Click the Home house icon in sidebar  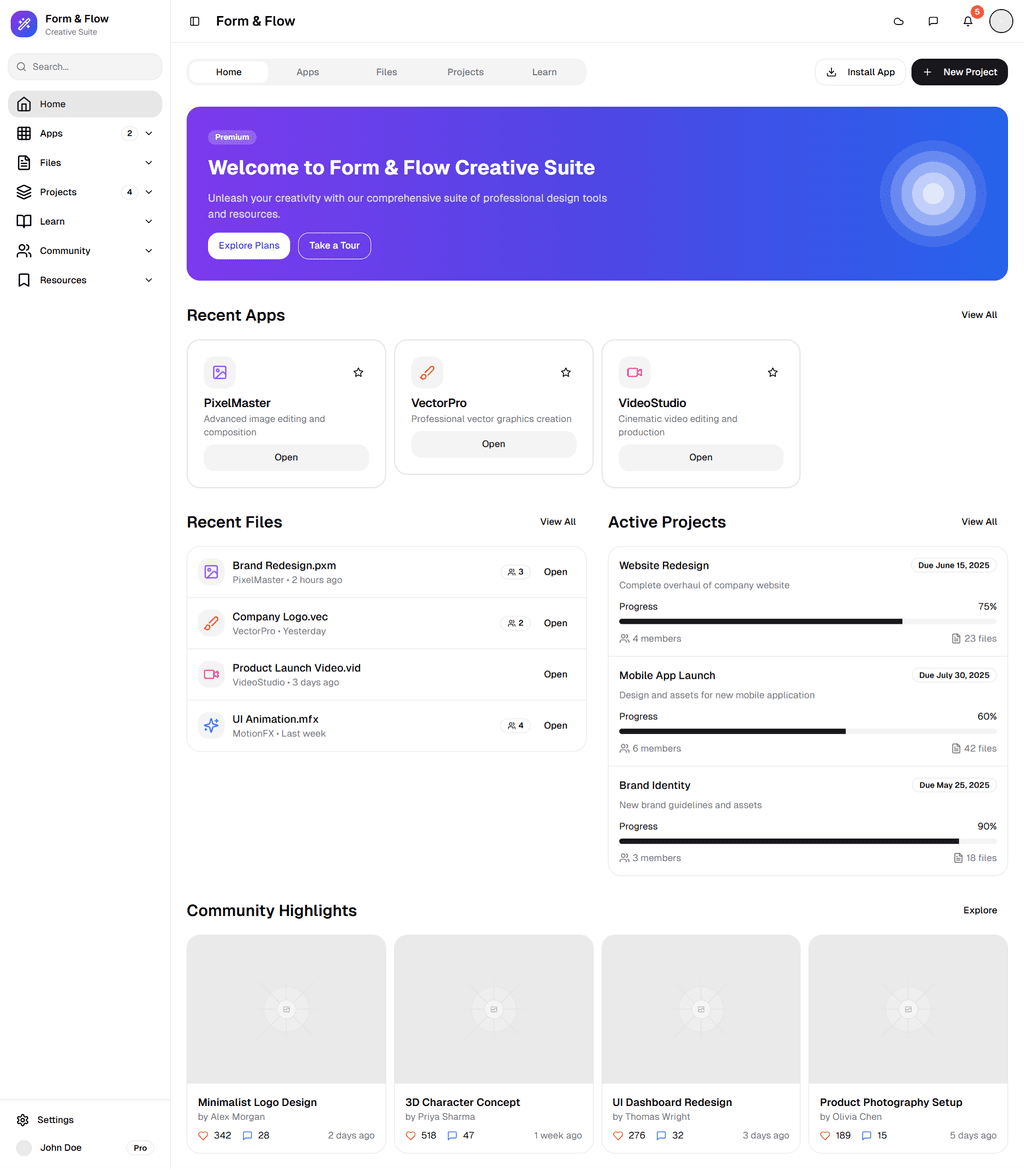[x=24, y=104]
